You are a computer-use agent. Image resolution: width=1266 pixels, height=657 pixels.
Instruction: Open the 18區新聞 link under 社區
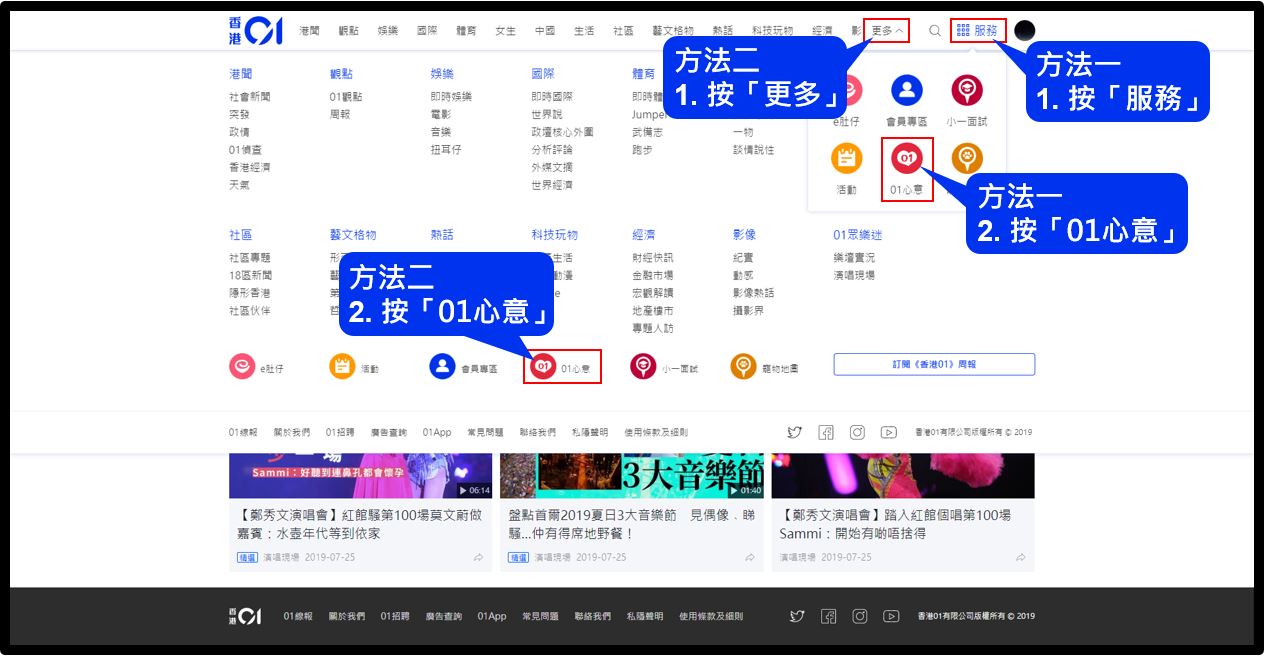click(250, 275)
